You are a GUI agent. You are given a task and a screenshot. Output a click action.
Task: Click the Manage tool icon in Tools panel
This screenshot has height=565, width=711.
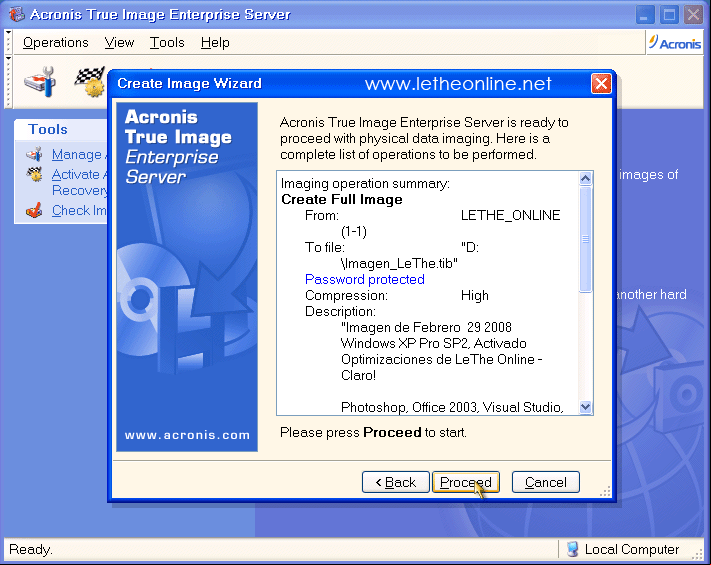(34, 155)
